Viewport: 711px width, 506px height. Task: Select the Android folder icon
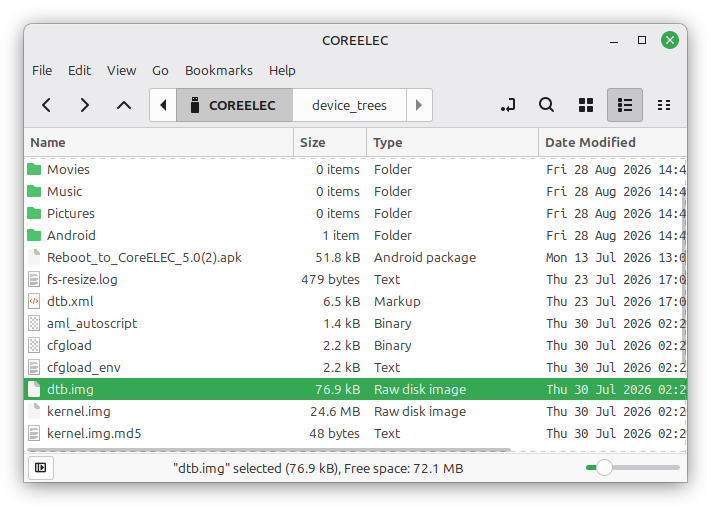coord(34,235)
